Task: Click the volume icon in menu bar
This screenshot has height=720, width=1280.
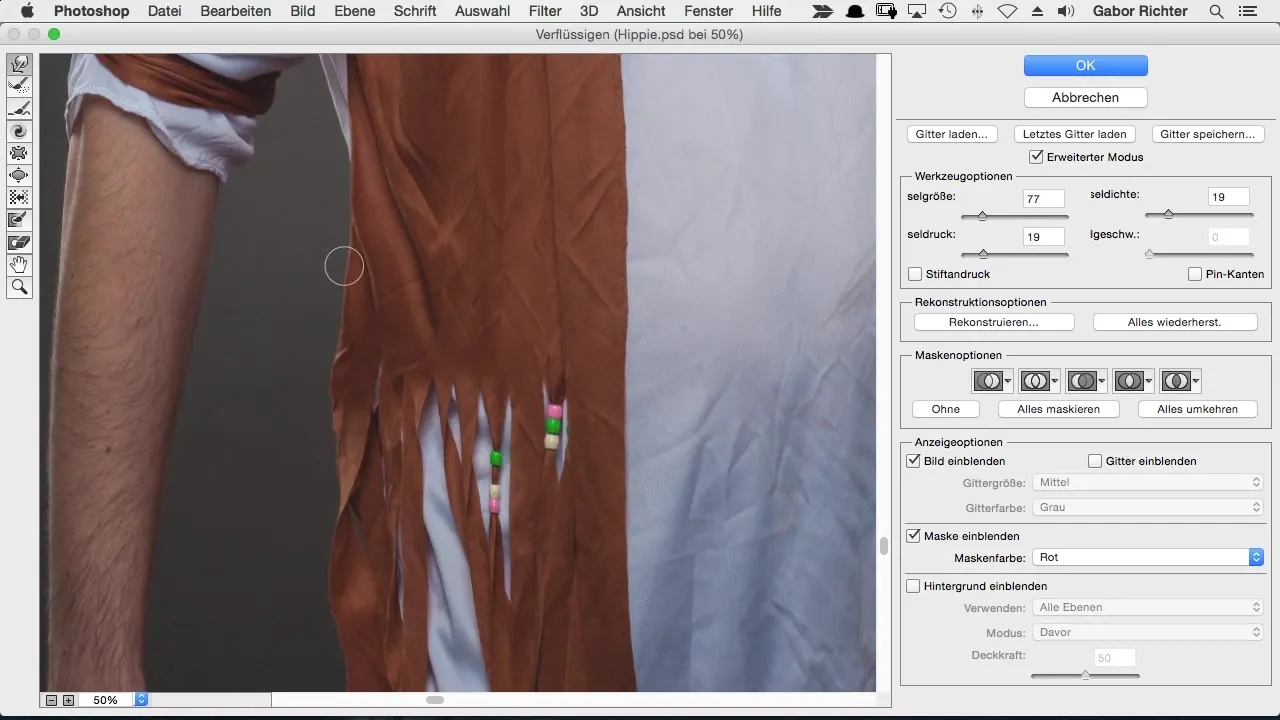Action: pos(1066,11)
